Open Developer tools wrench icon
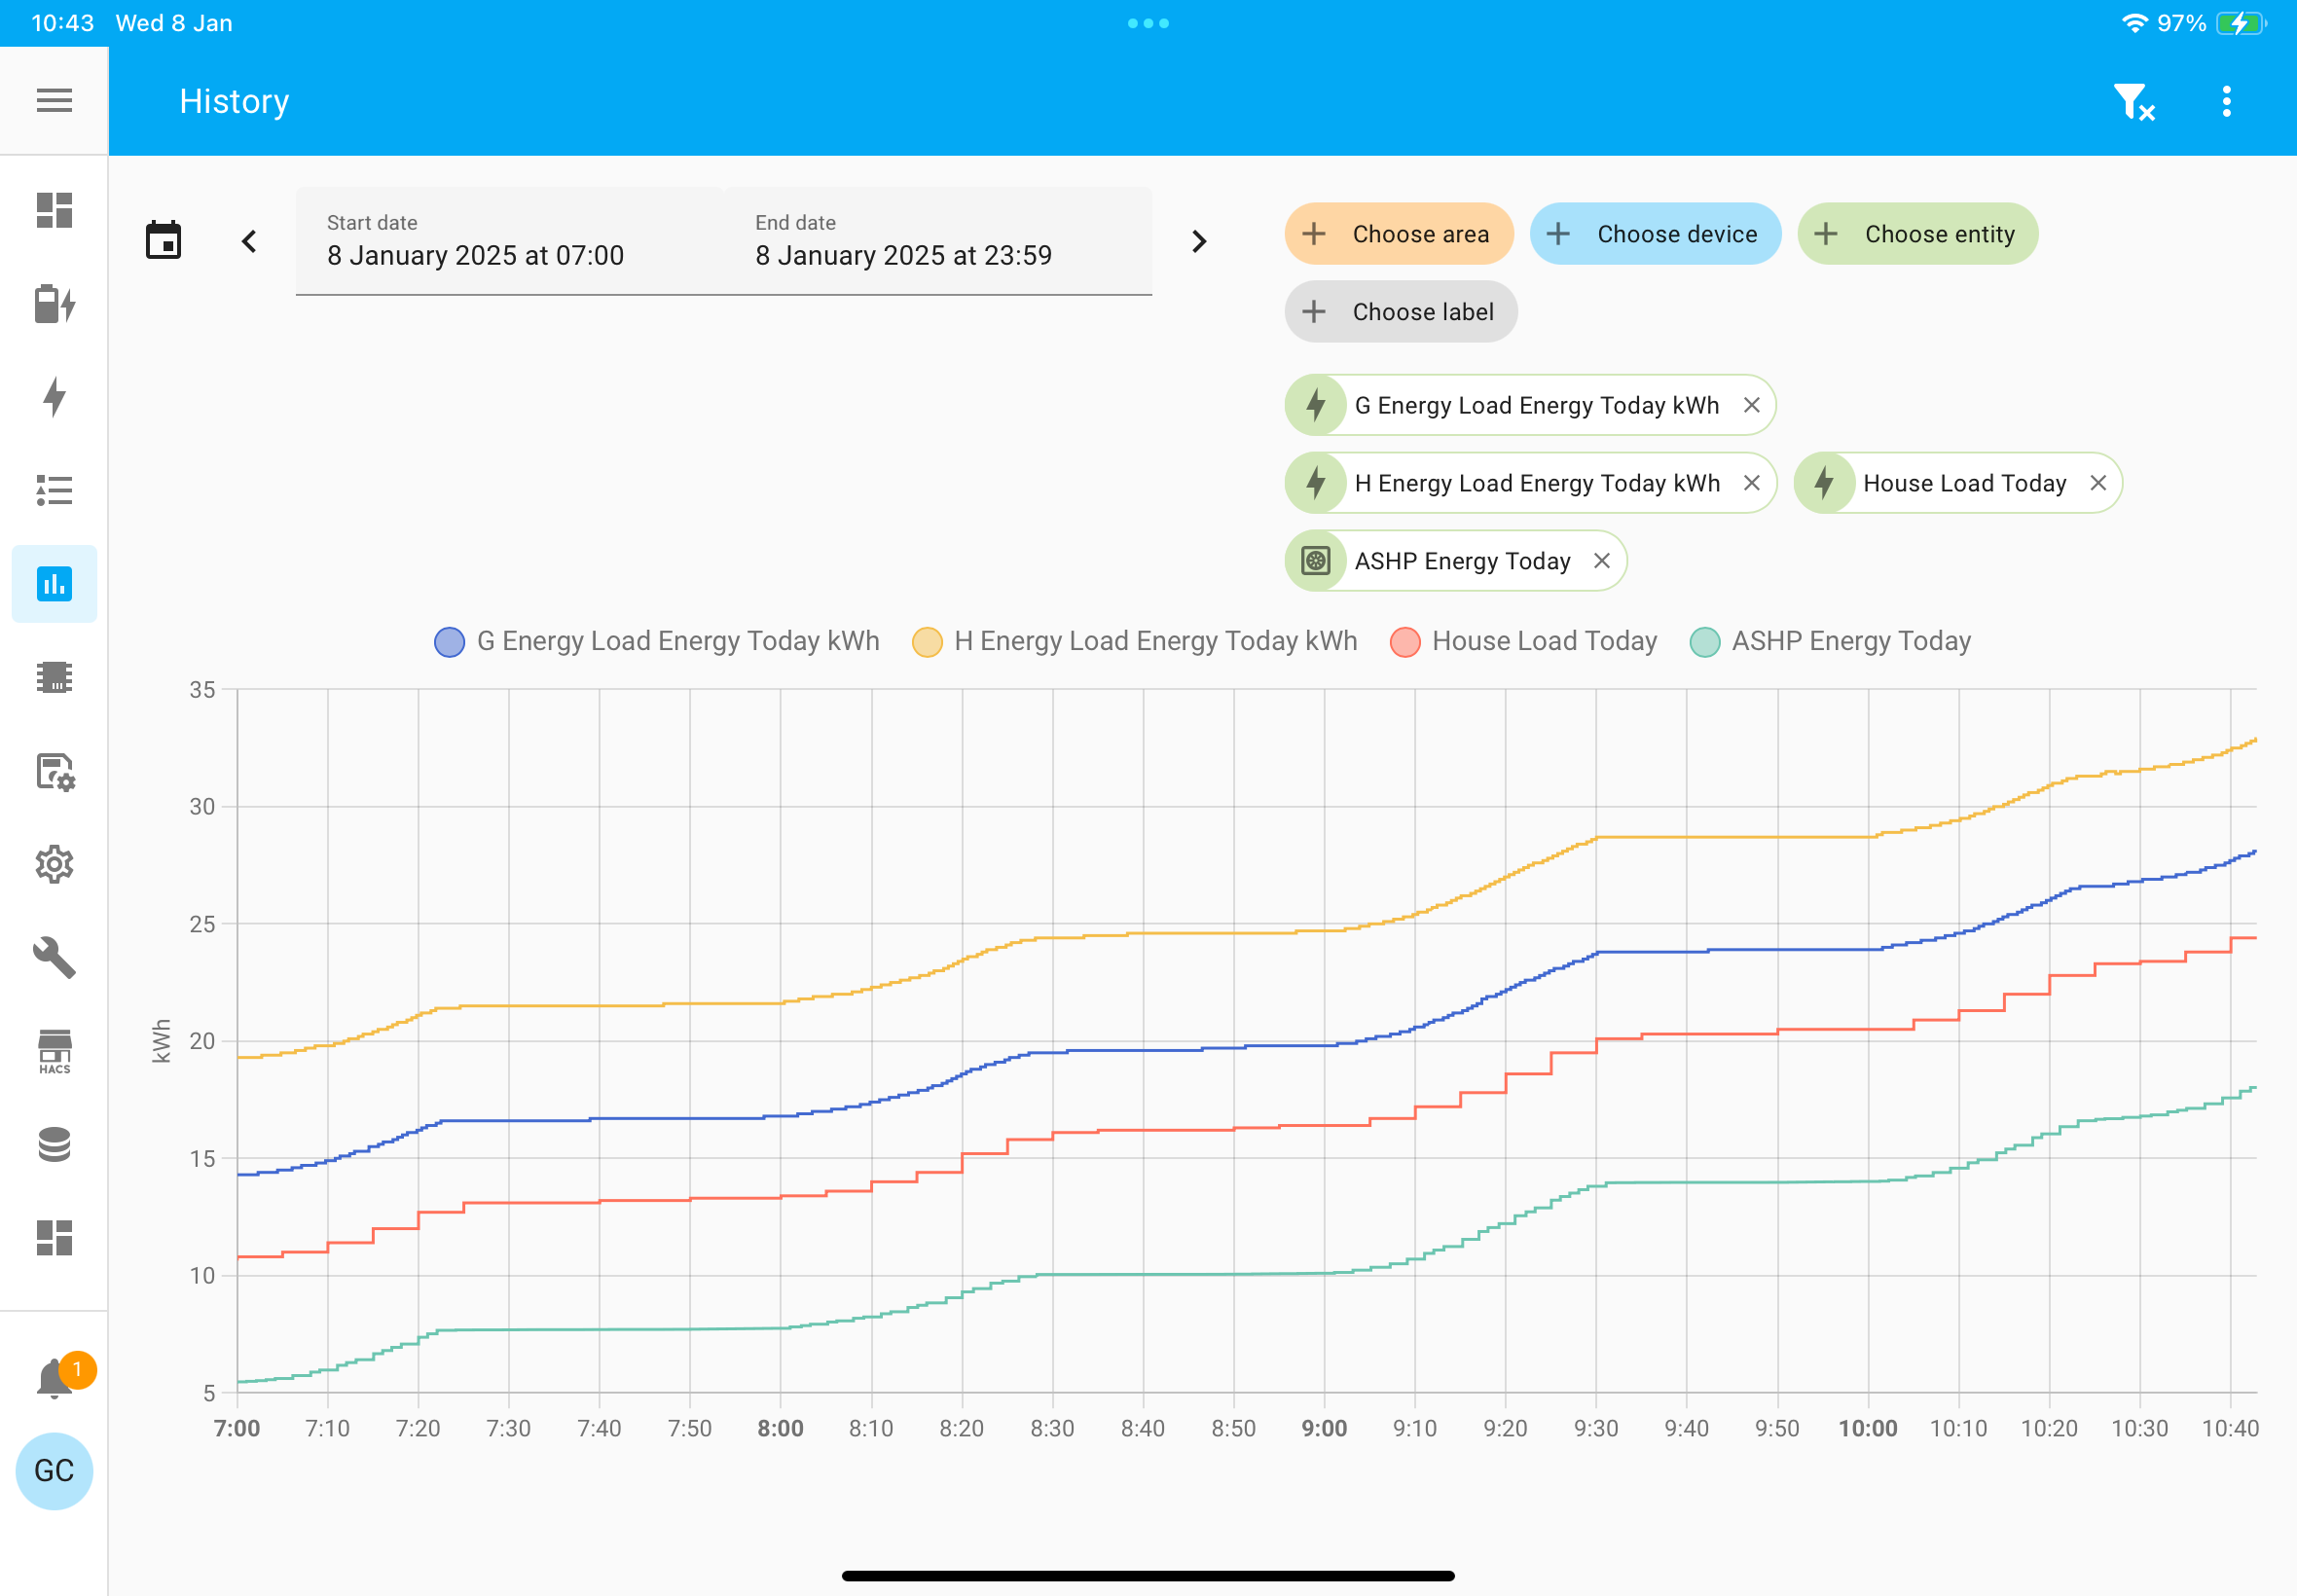This screenshot has height=1596, width=2297. [x=54, y=957]
